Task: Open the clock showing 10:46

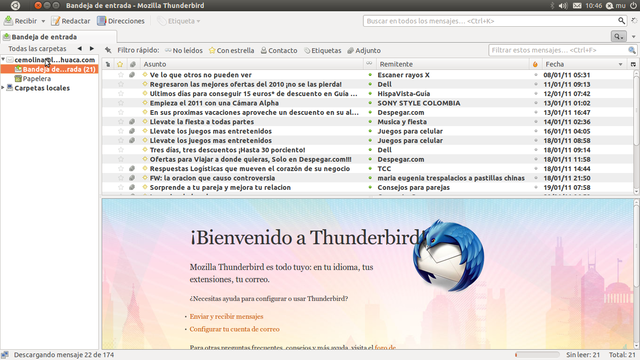Action: [593, 6]
